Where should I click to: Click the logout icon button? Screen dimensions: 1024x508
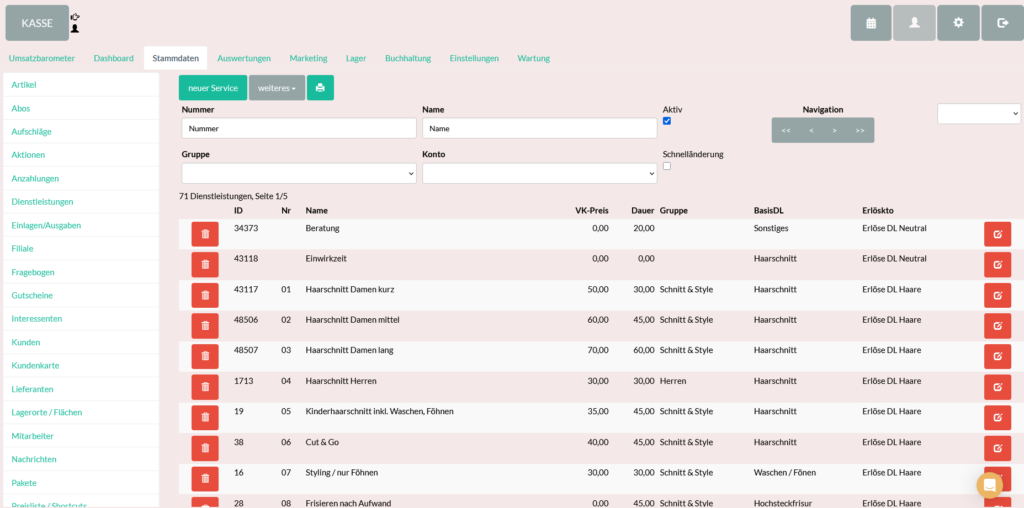click(1002, 23)
